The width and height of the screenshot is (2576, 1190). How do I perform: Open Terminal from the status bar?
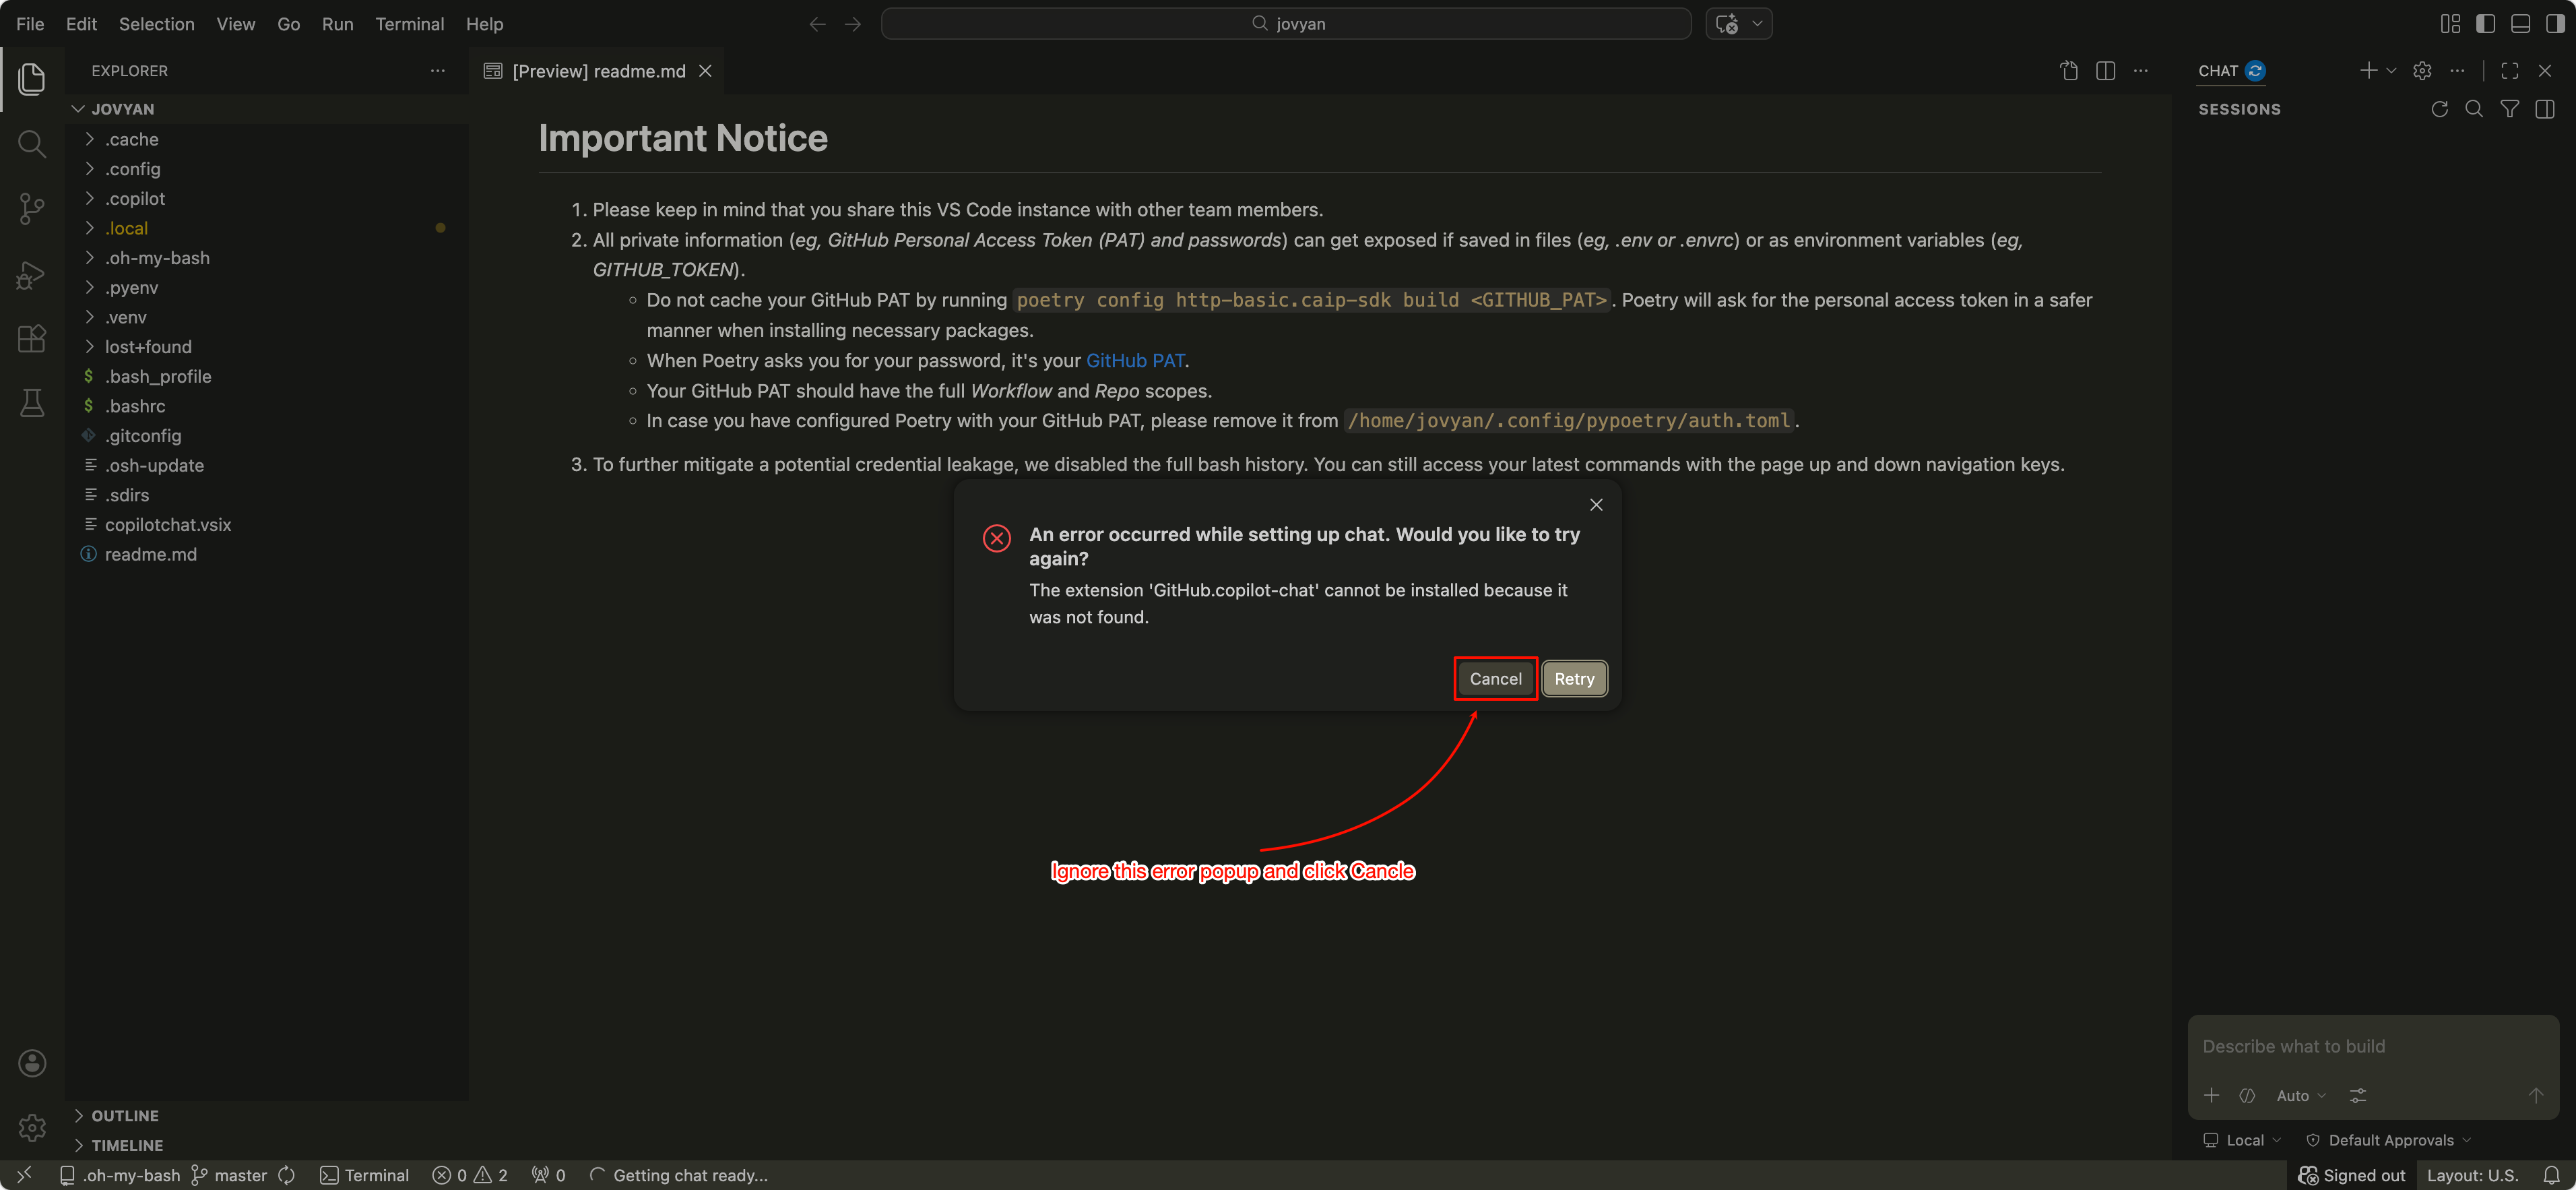click(364, 1175)
